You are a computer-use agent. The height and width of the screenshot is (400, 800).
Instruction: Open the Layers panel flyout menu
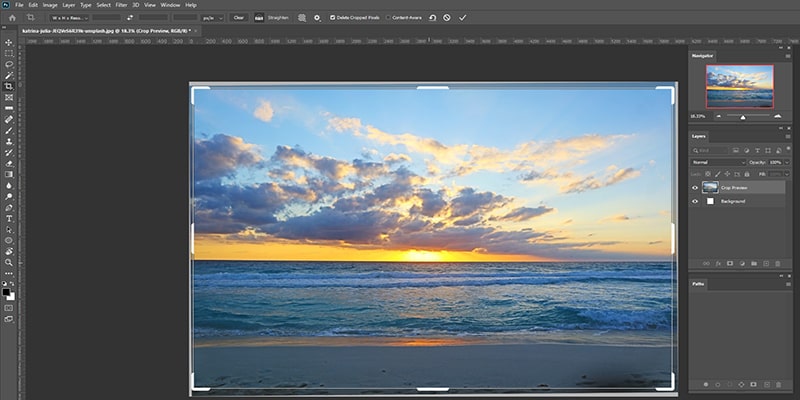coord(788,136)
